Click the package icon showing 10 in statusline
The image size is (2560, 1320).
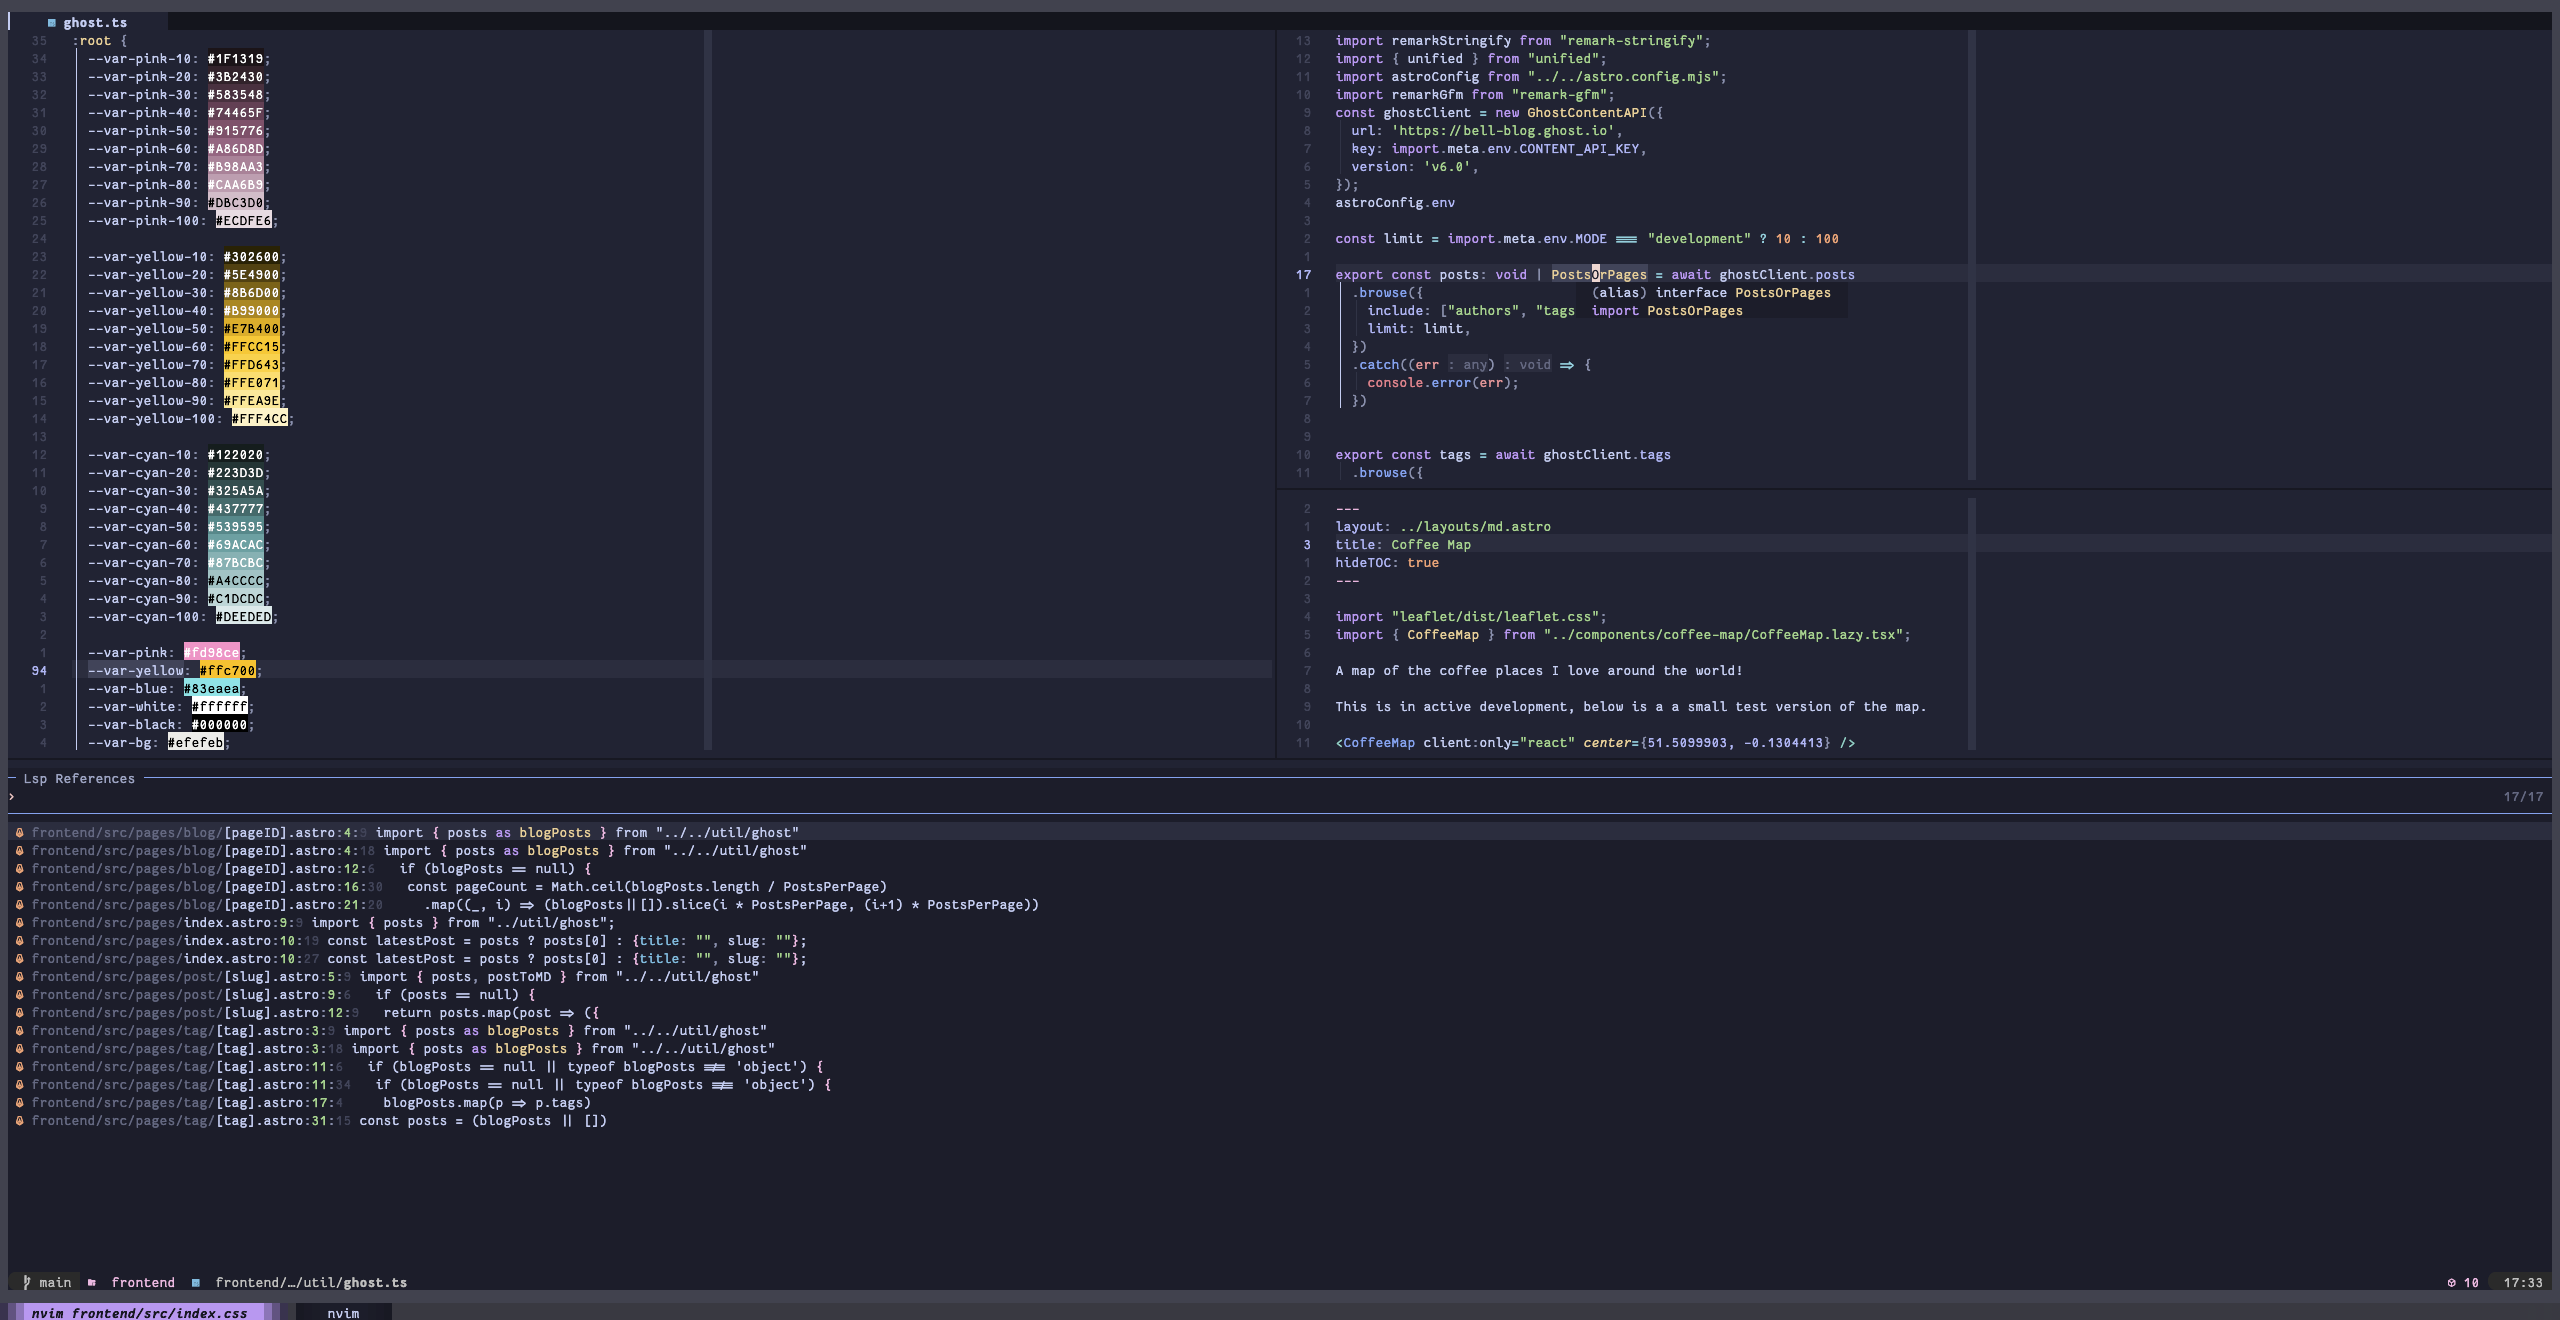[x=2452, y=1283]
